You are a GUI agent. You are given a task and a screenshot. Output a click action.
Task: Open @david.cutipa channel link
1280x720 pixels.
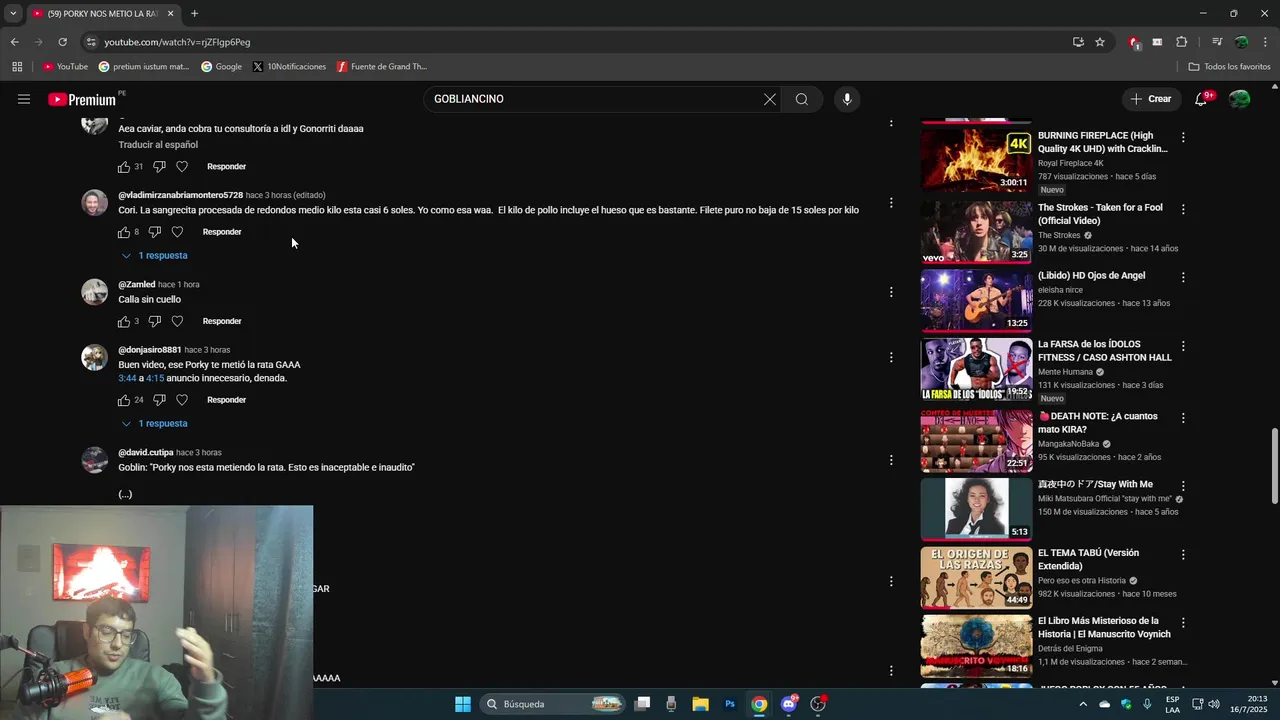pyautogui.click(x=145, y=453)
